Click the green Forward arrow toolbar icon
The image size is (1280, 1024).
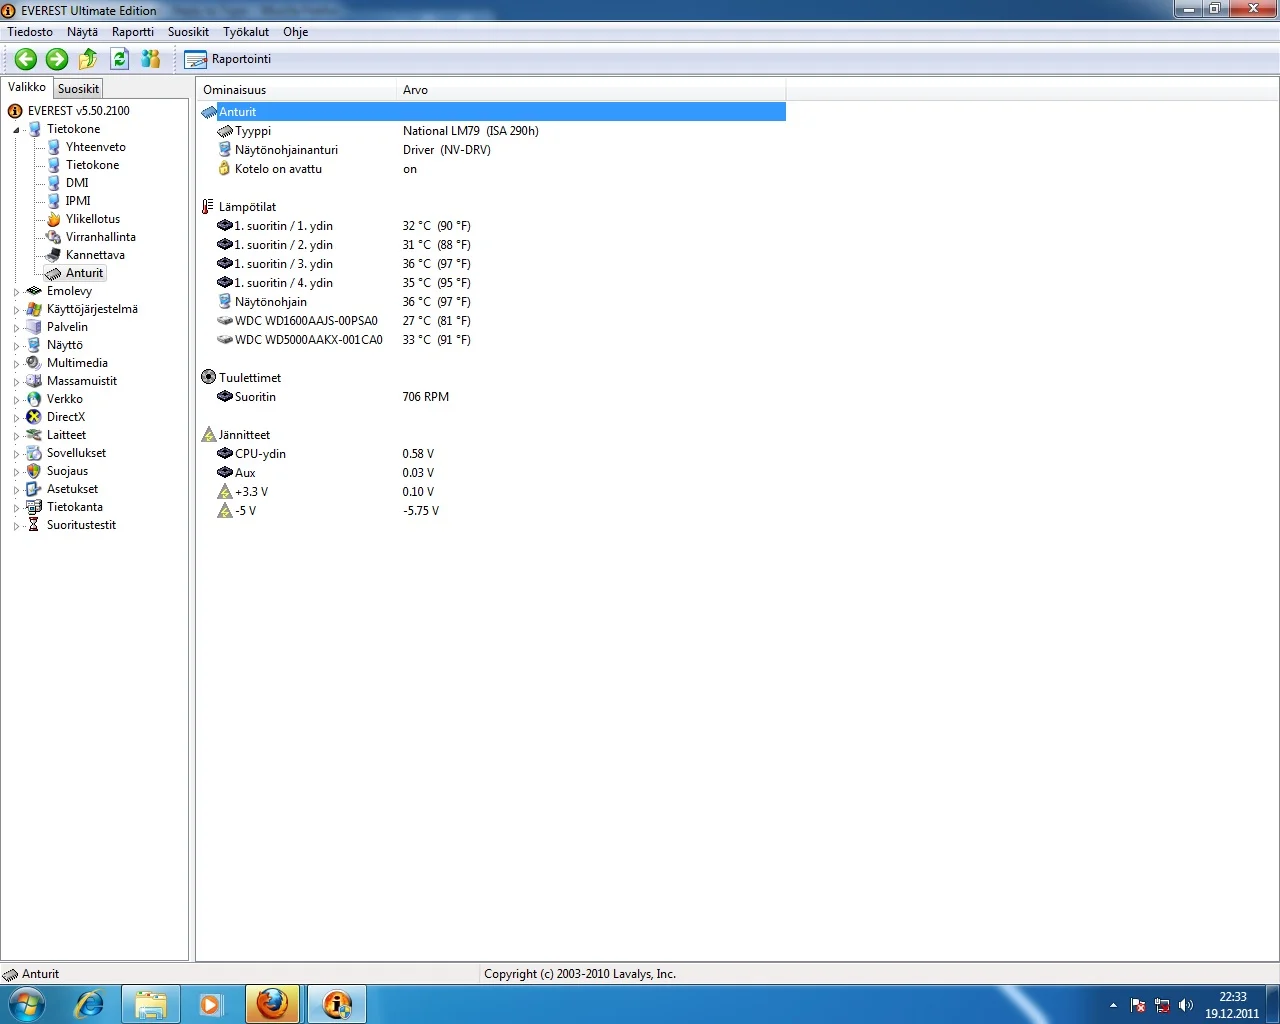(x=57, y=59)
